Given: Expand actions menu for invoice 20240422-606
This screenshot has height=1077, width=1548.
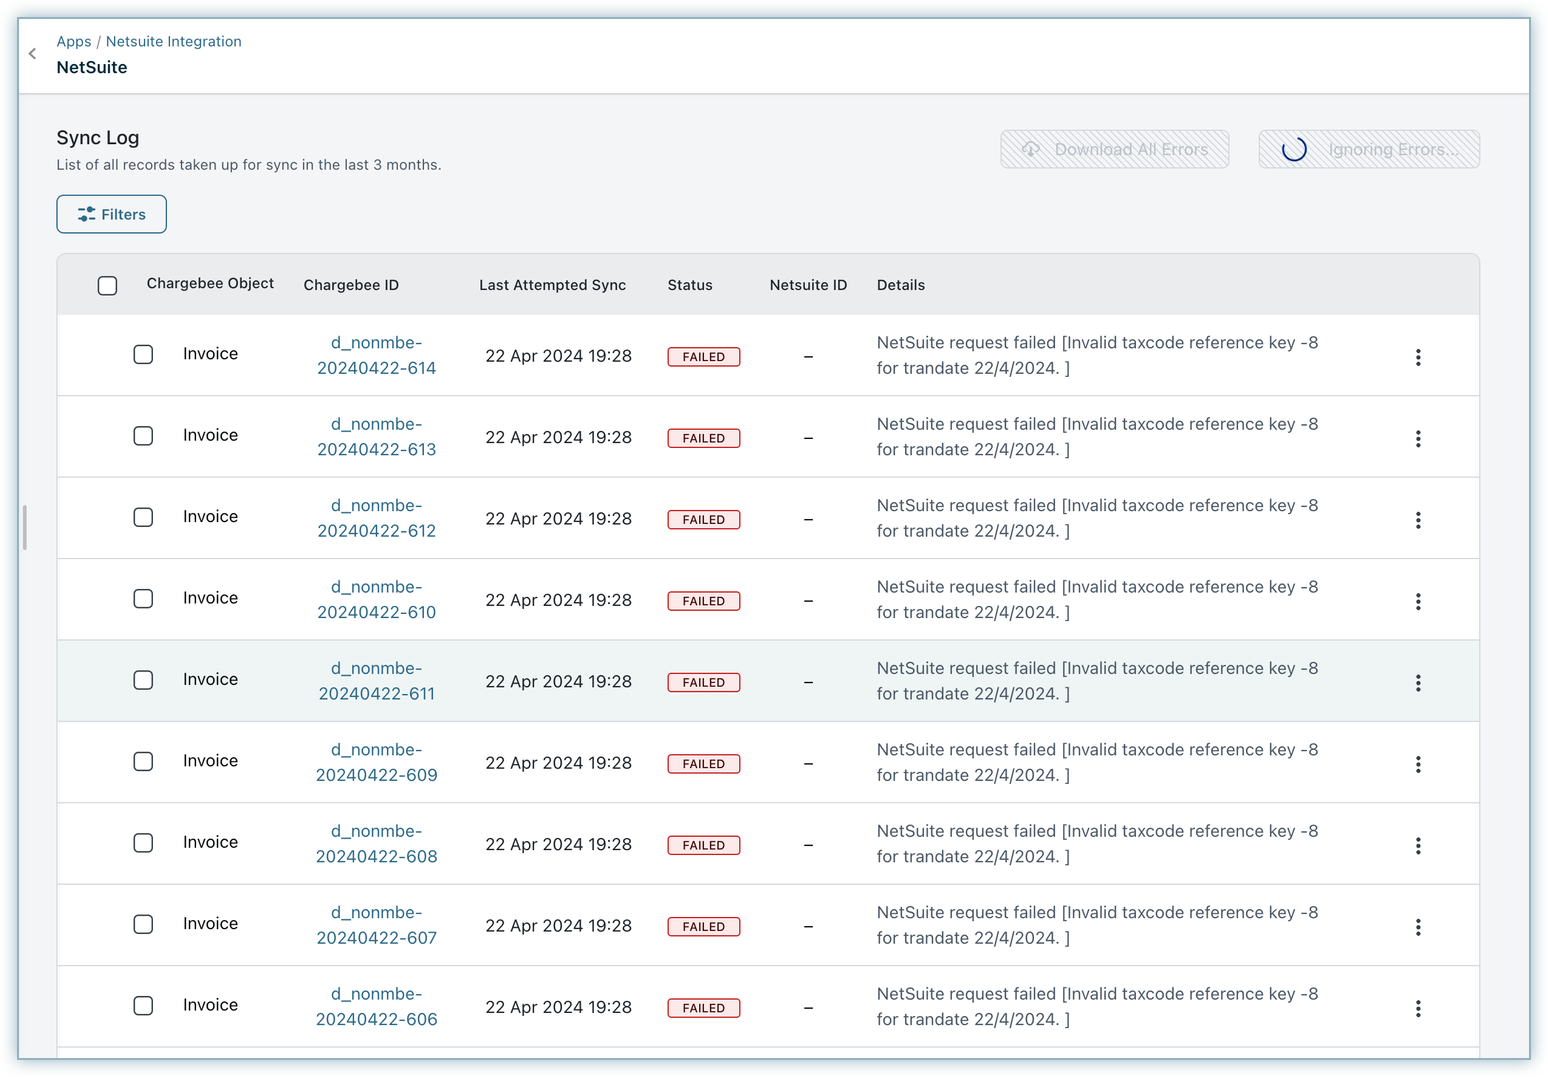Looking at the screenshot, I should click(x=1417, y=1009).
